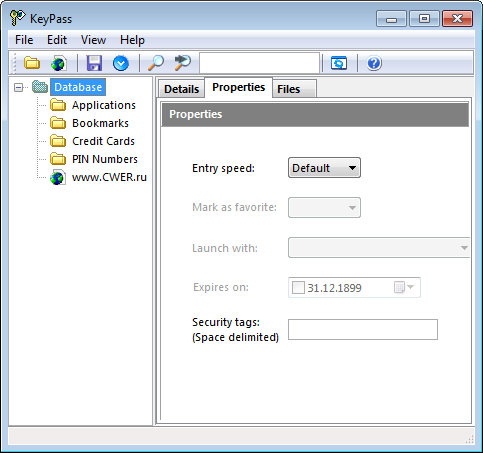Viewport: 483px width, 453px height.
Task: Open the Entry speed dropdown
Action: 324,168
